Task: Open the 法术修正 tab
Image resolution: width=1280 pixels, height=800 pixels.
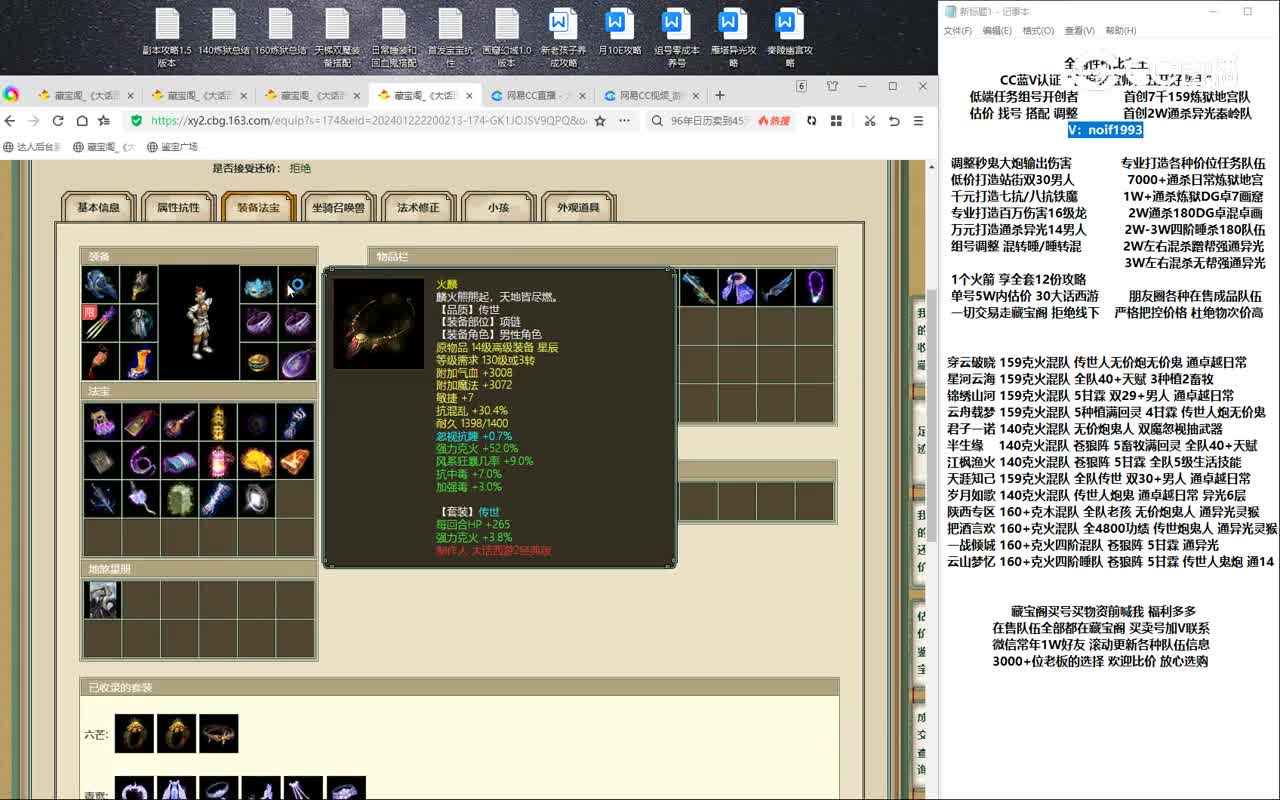Action: click(418, 207)
